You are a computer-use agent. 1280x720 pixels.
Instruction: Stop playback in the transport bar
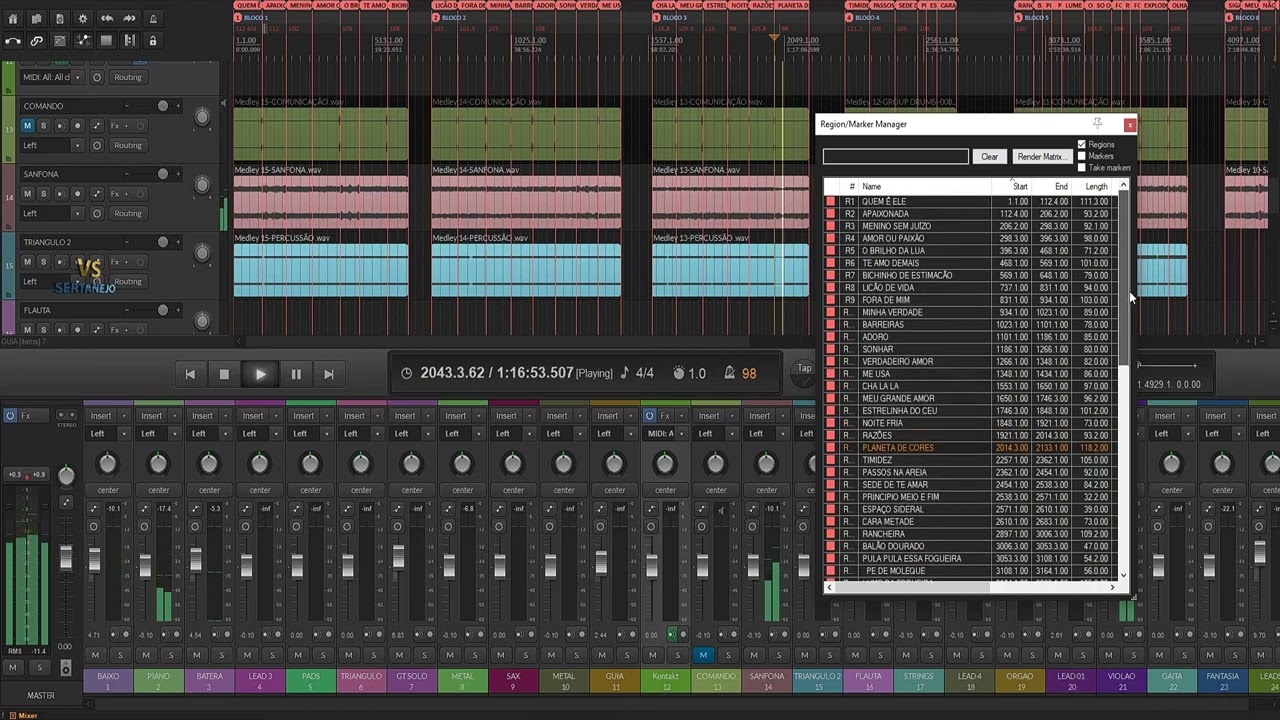click(x=224, y=374)
